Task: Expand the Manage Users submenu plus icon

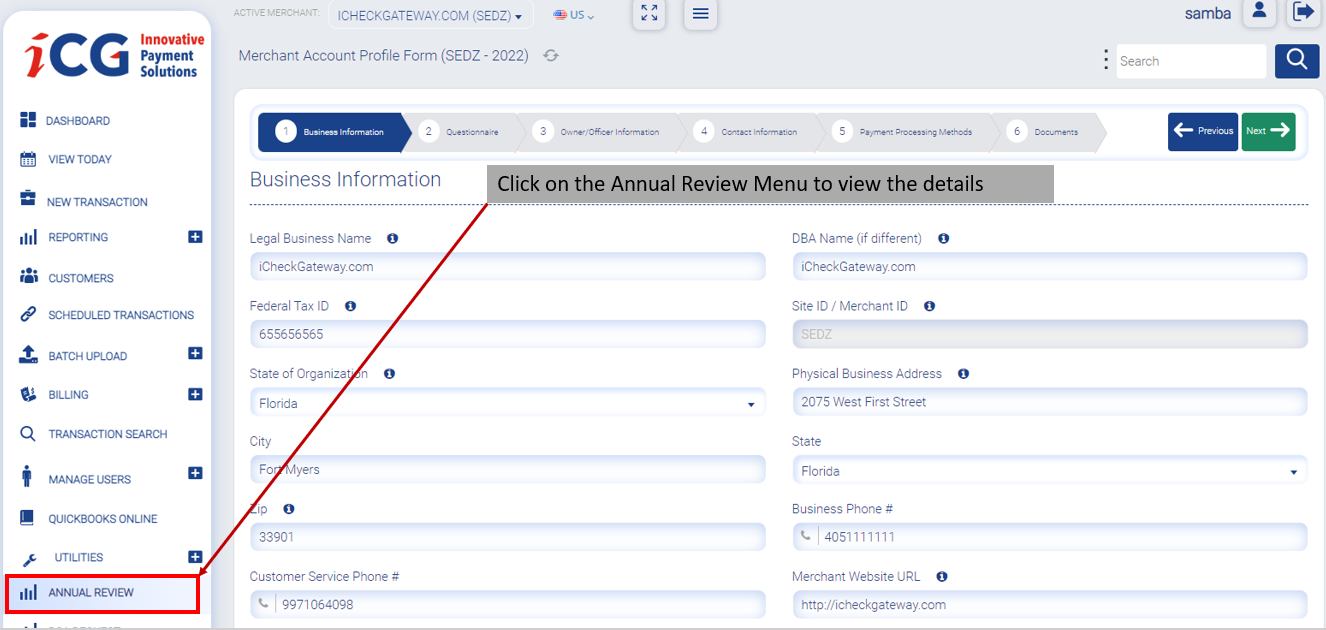Action: 195,473
